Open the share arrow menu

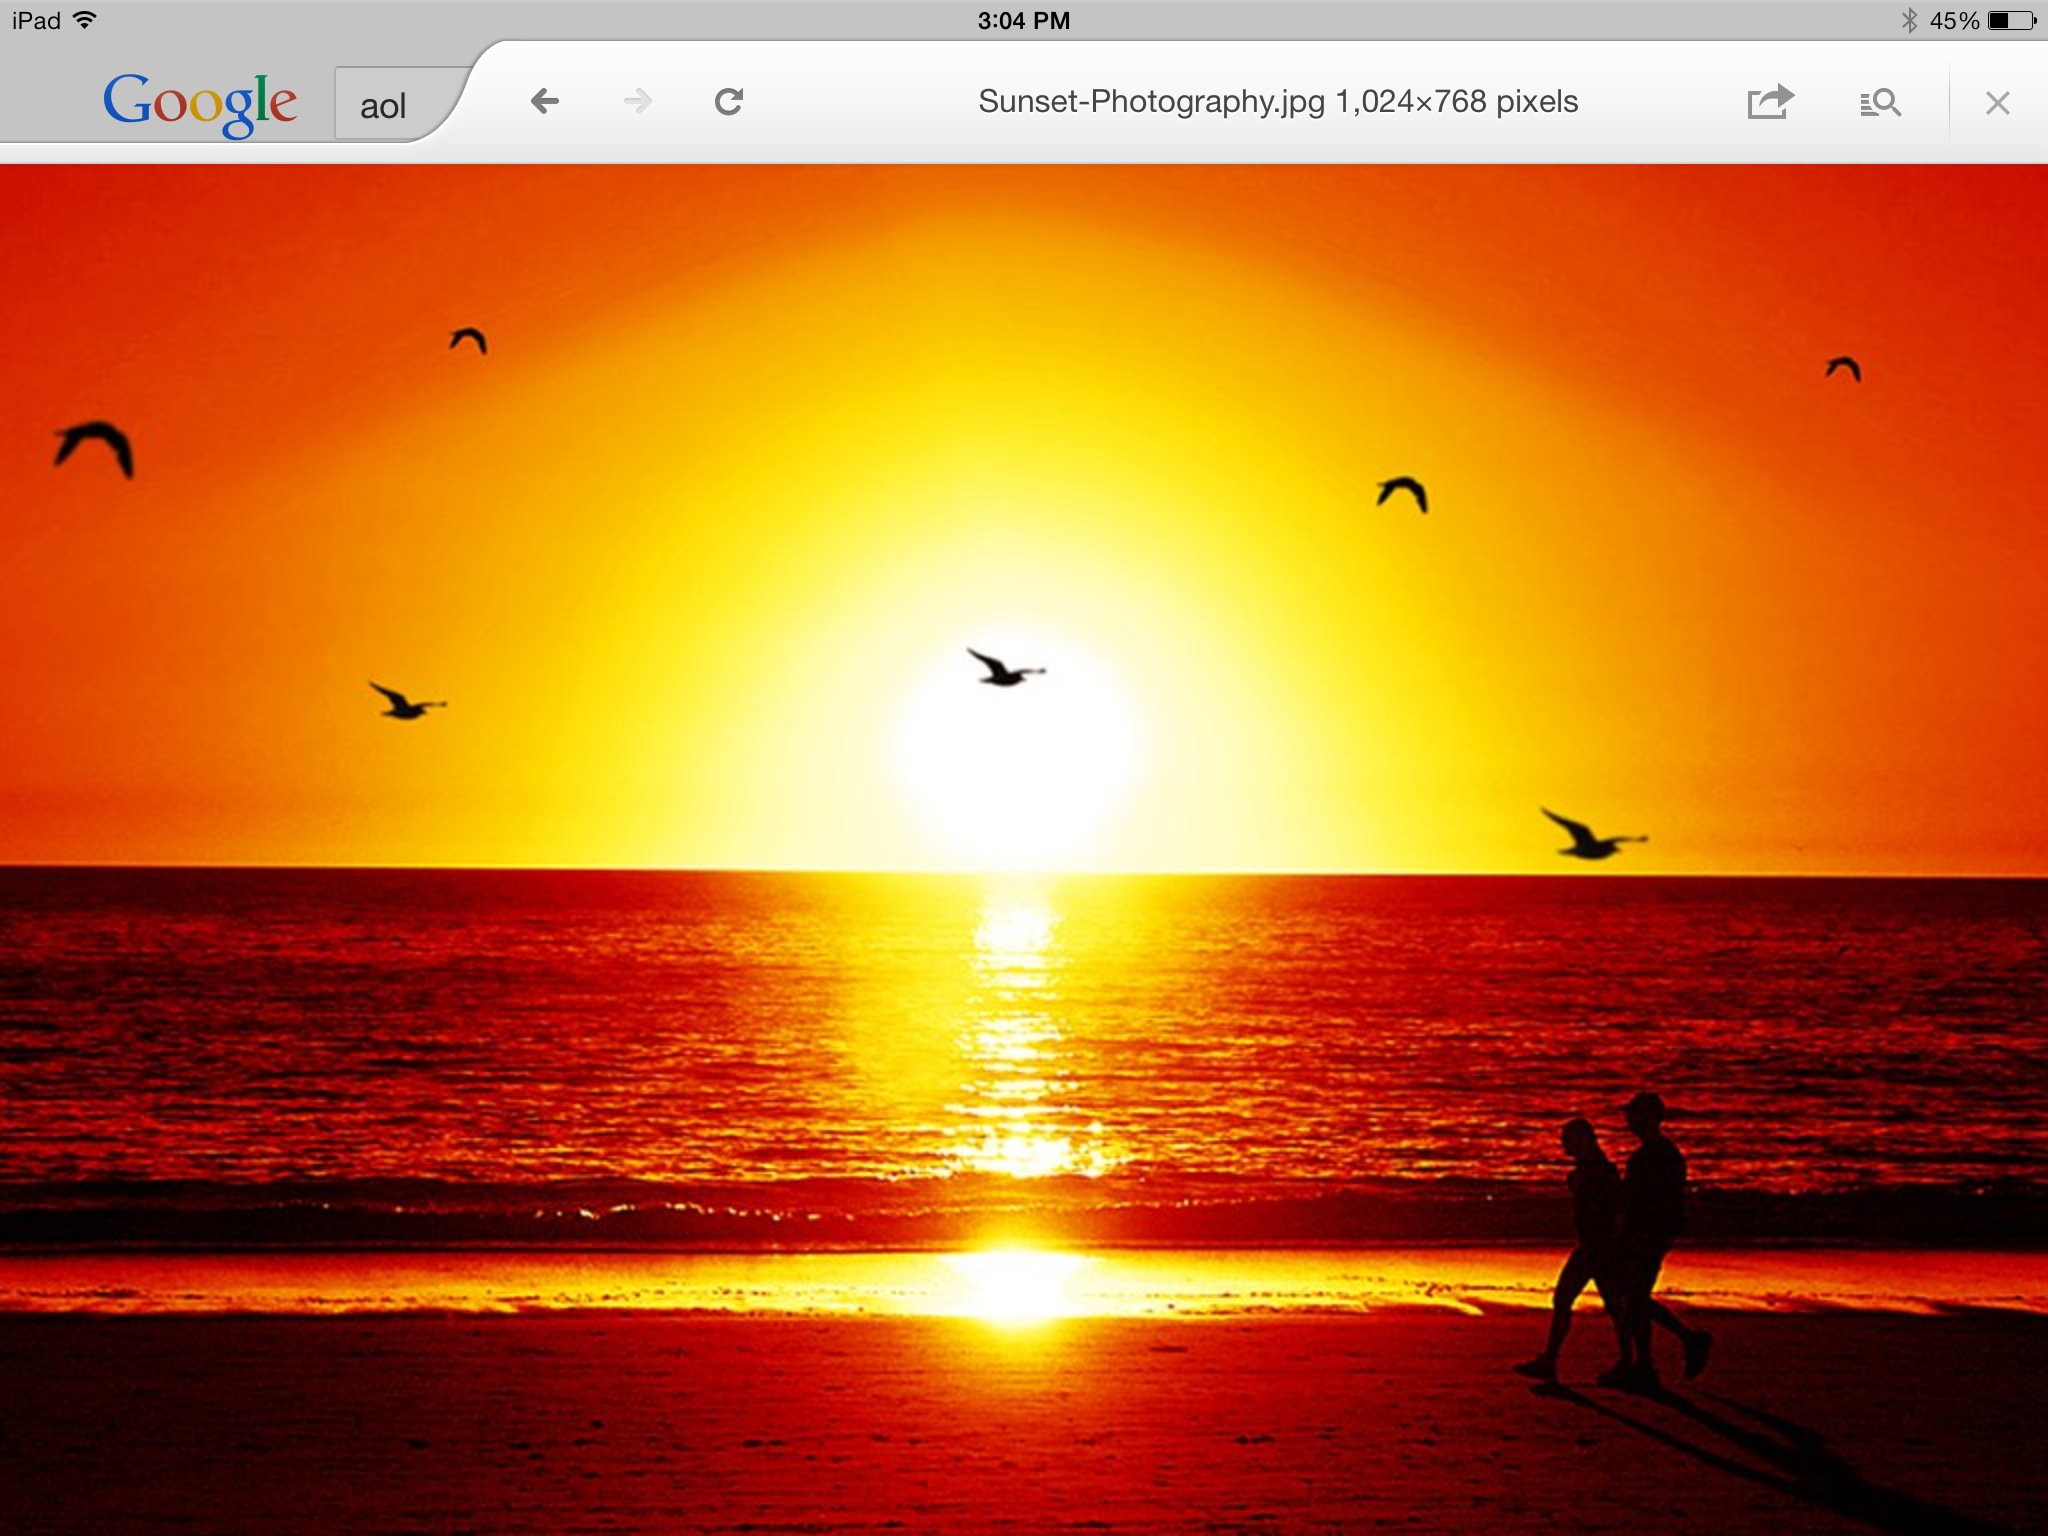tap(1770, 101)
